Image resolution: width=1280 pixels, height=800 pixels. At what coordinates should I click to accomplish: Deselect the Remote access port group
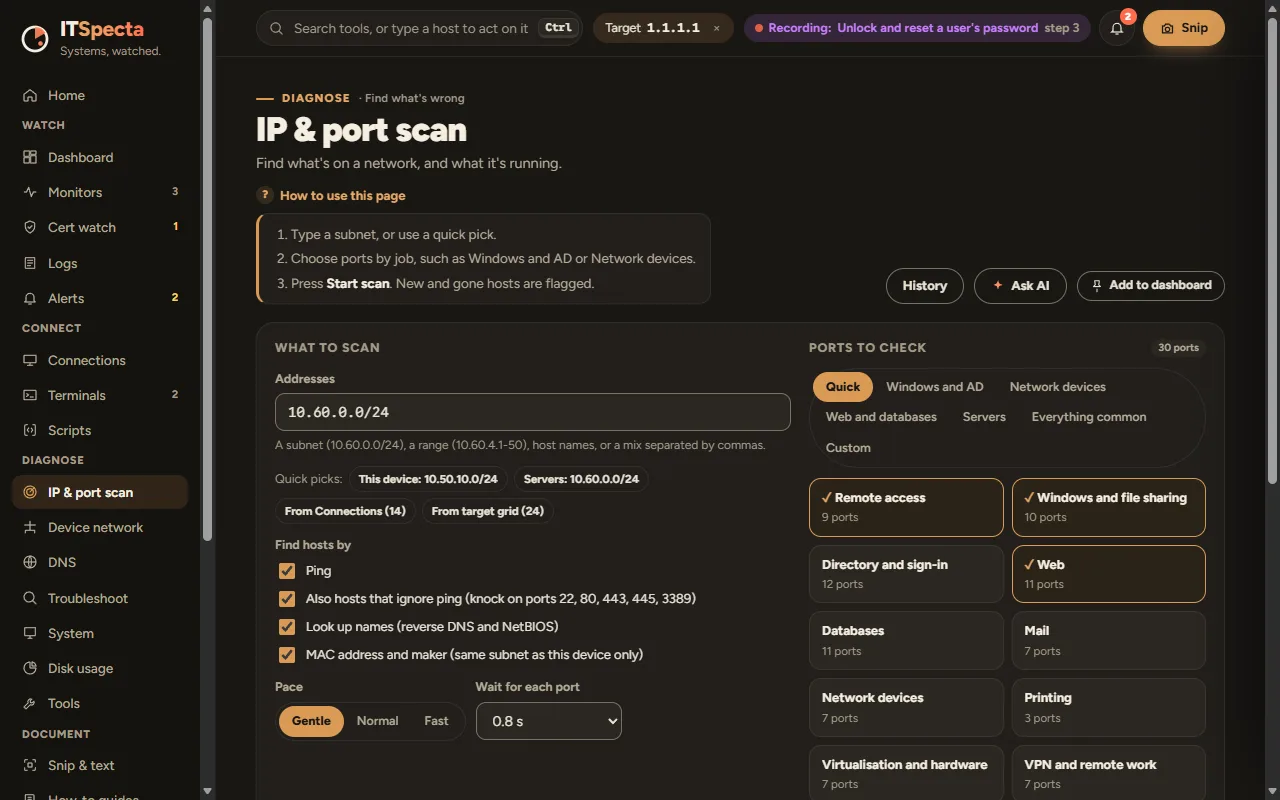tap(906, 507)
